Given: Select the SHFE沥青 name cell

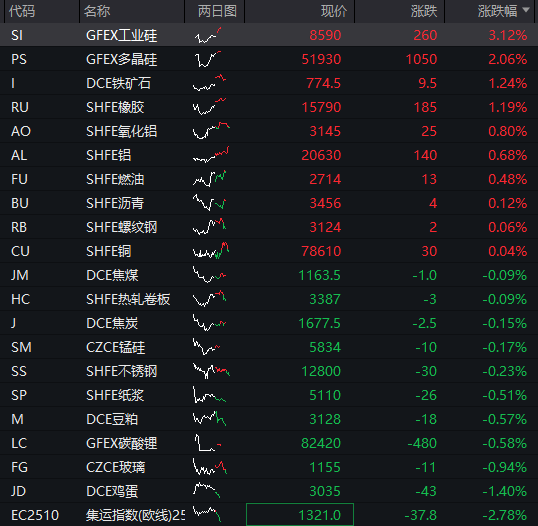Looking at the screenshot, I should coord(115,203).
